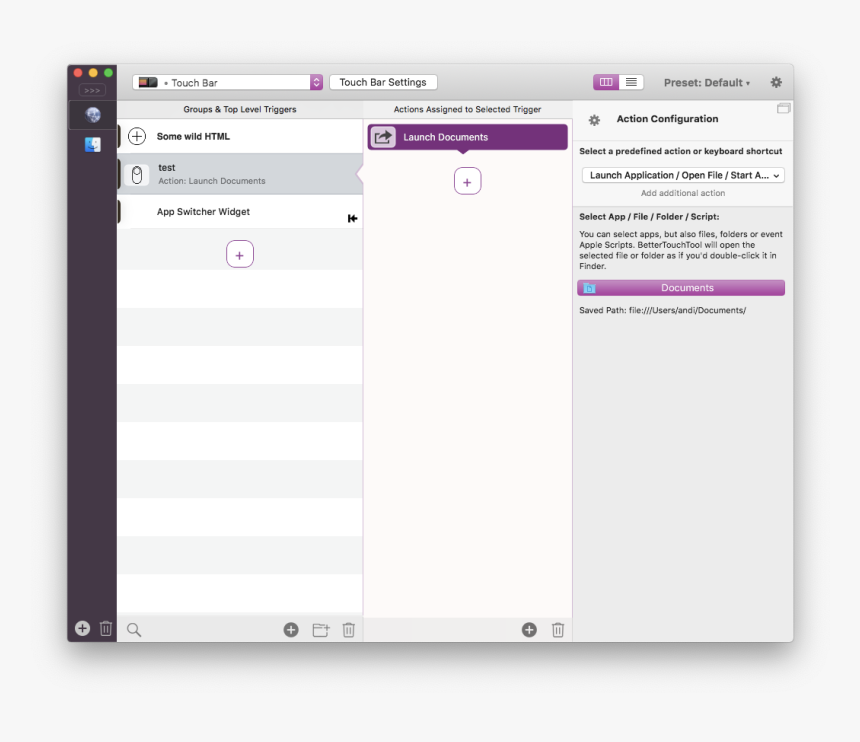Viewport: 860px width, 742px height.
Task: Click the Saved Path file:///Users/andi/Documents/ text
Action: tap(663, 310)
